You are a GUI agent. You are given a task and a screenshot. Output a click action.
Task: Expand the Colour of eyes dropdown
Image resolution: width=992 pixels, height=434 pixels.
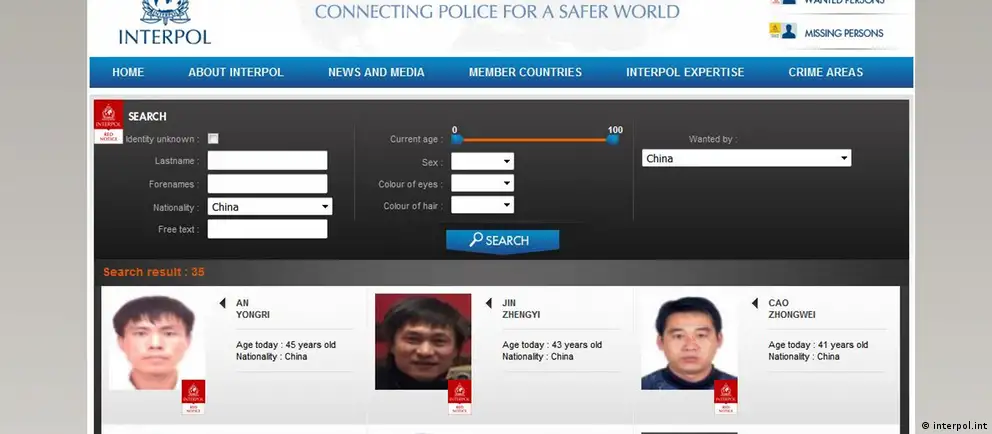tap(482, 183)
